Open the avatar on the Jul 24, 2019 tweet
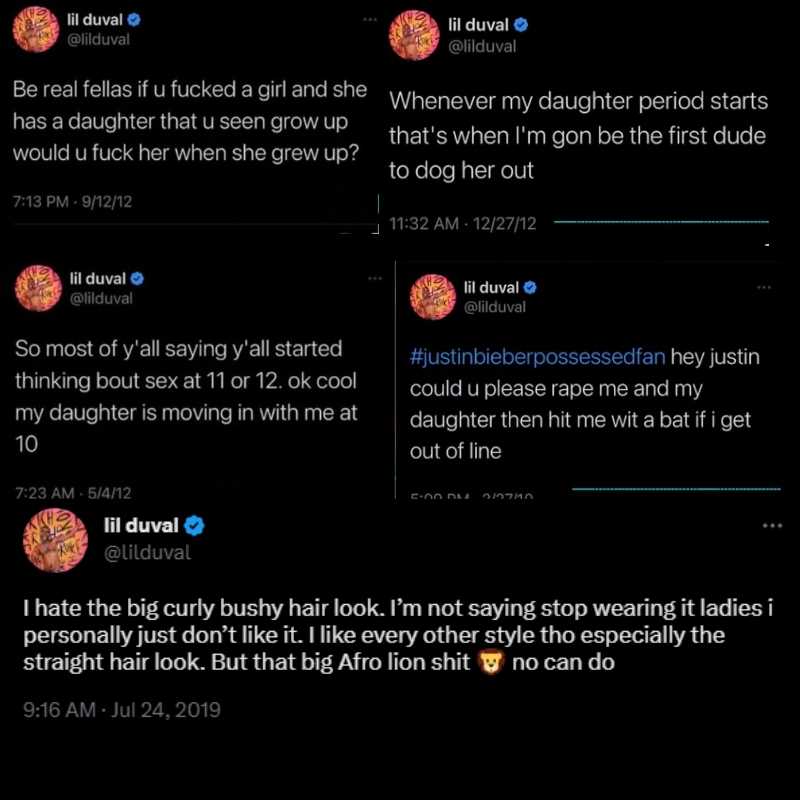 coord(55,540)
